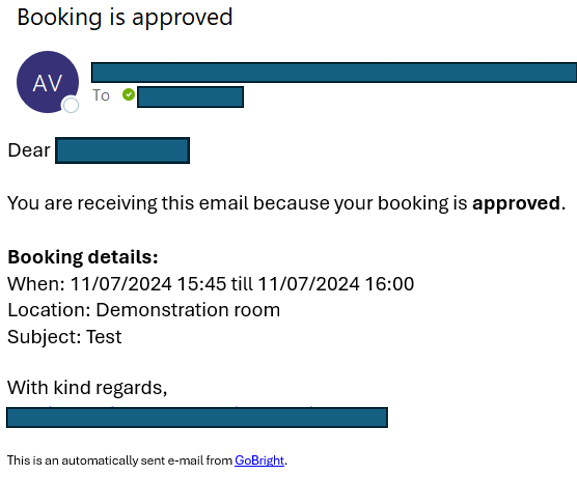Click the Booking is approved subject heading
Image resolution: width=577 pixels, height=477 pixels.
125,18
